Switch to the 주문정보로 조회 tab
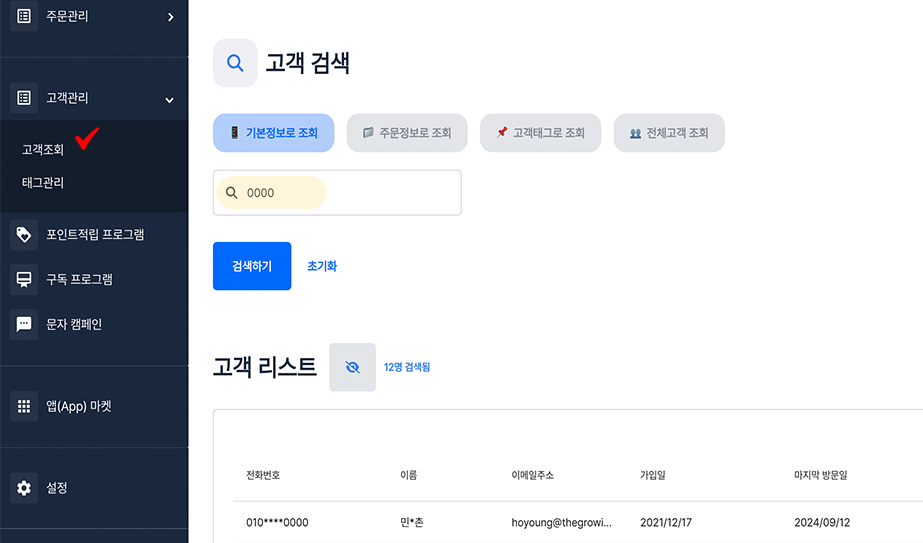 [x=407, y=133]
